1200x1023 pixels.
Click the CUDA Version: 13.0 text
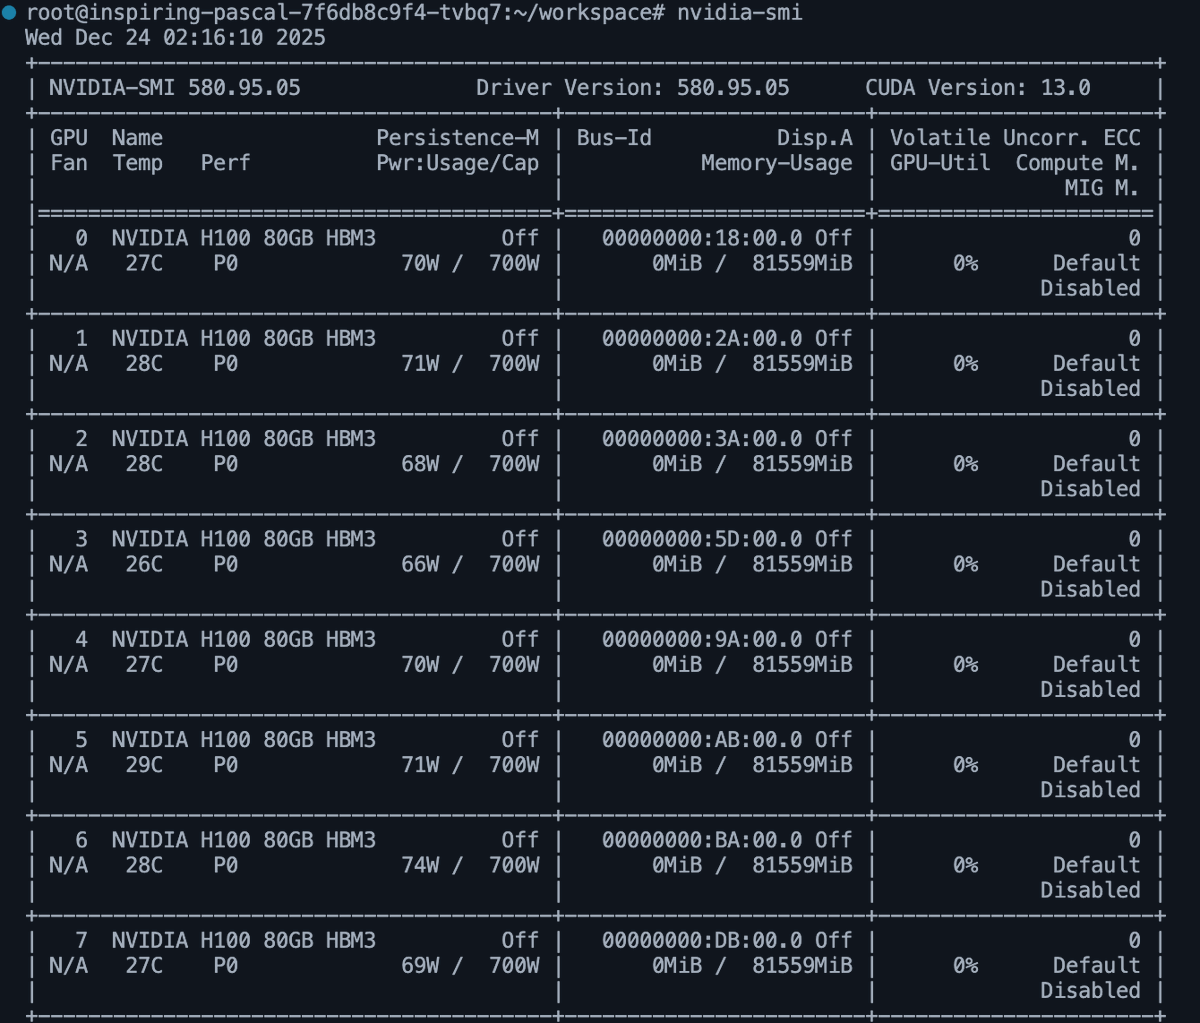point(978,88)
